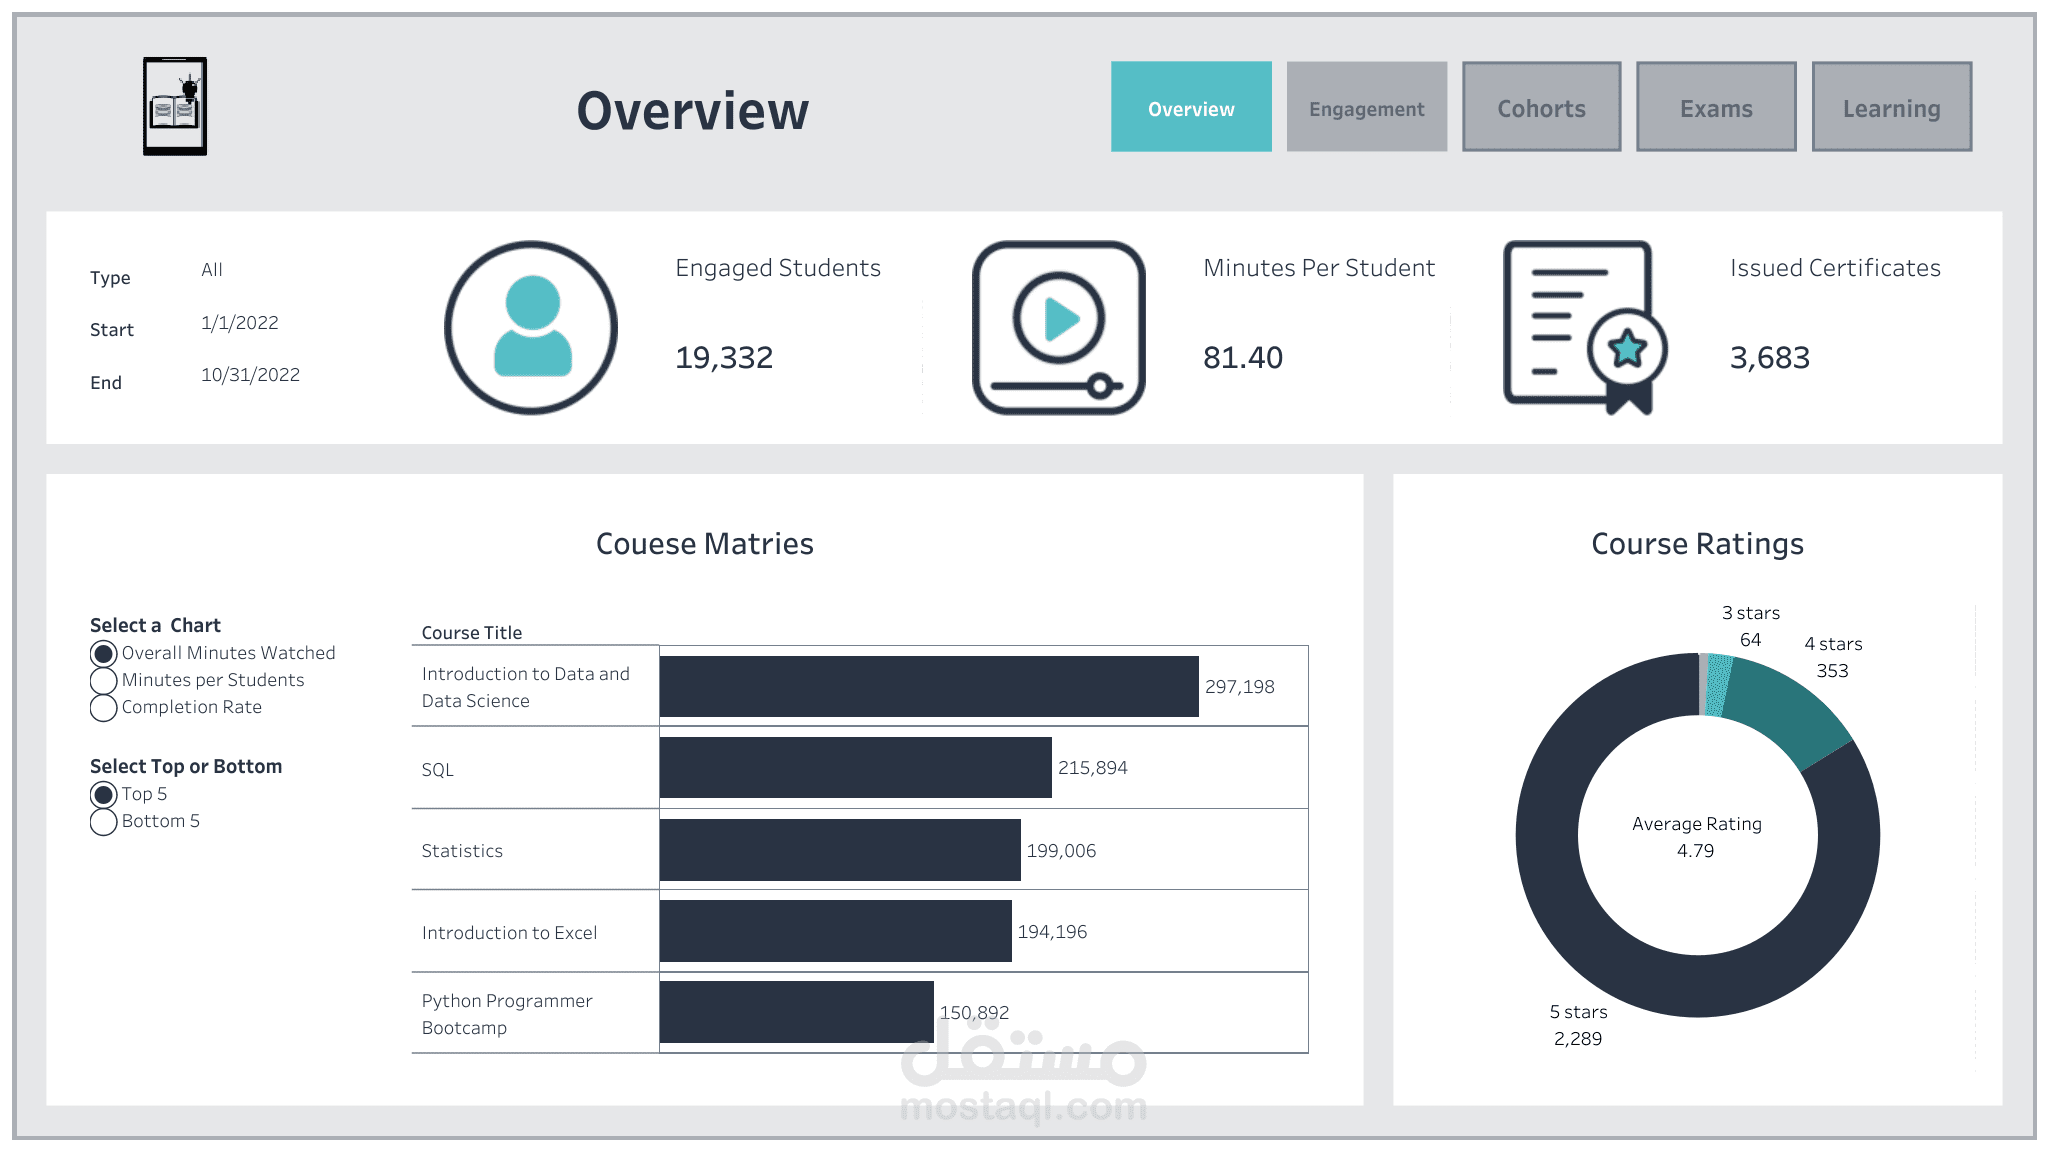Open the Exams tab

[1716, 107]
